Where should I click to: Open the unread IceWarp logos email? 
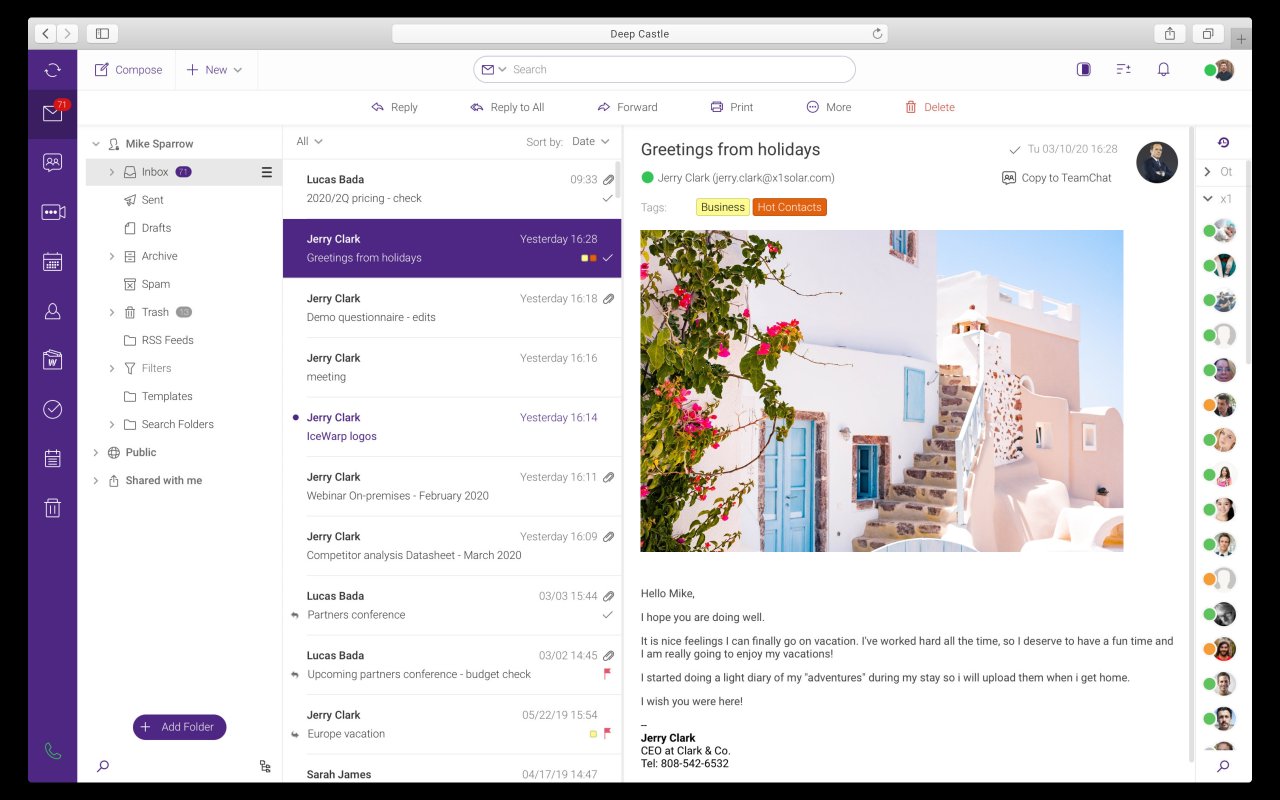click(x=452, y=427)
